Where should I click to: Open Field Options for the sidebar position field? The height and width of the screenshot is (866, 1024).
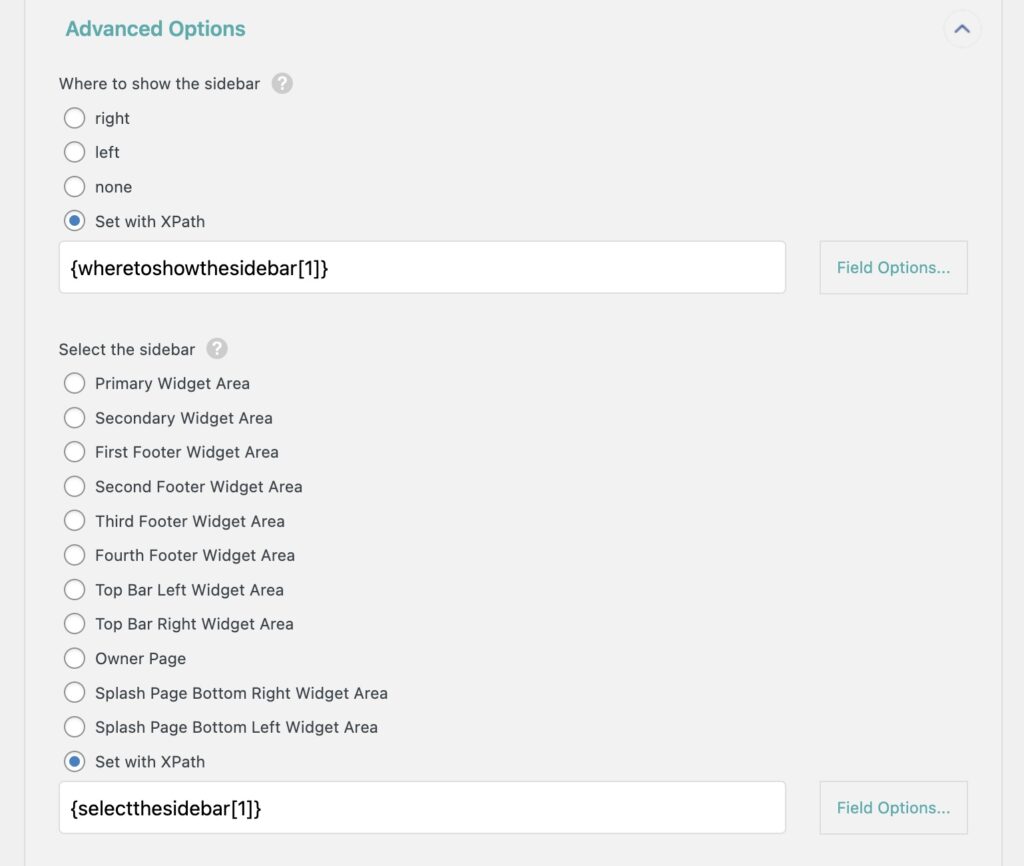coord(893,267)
